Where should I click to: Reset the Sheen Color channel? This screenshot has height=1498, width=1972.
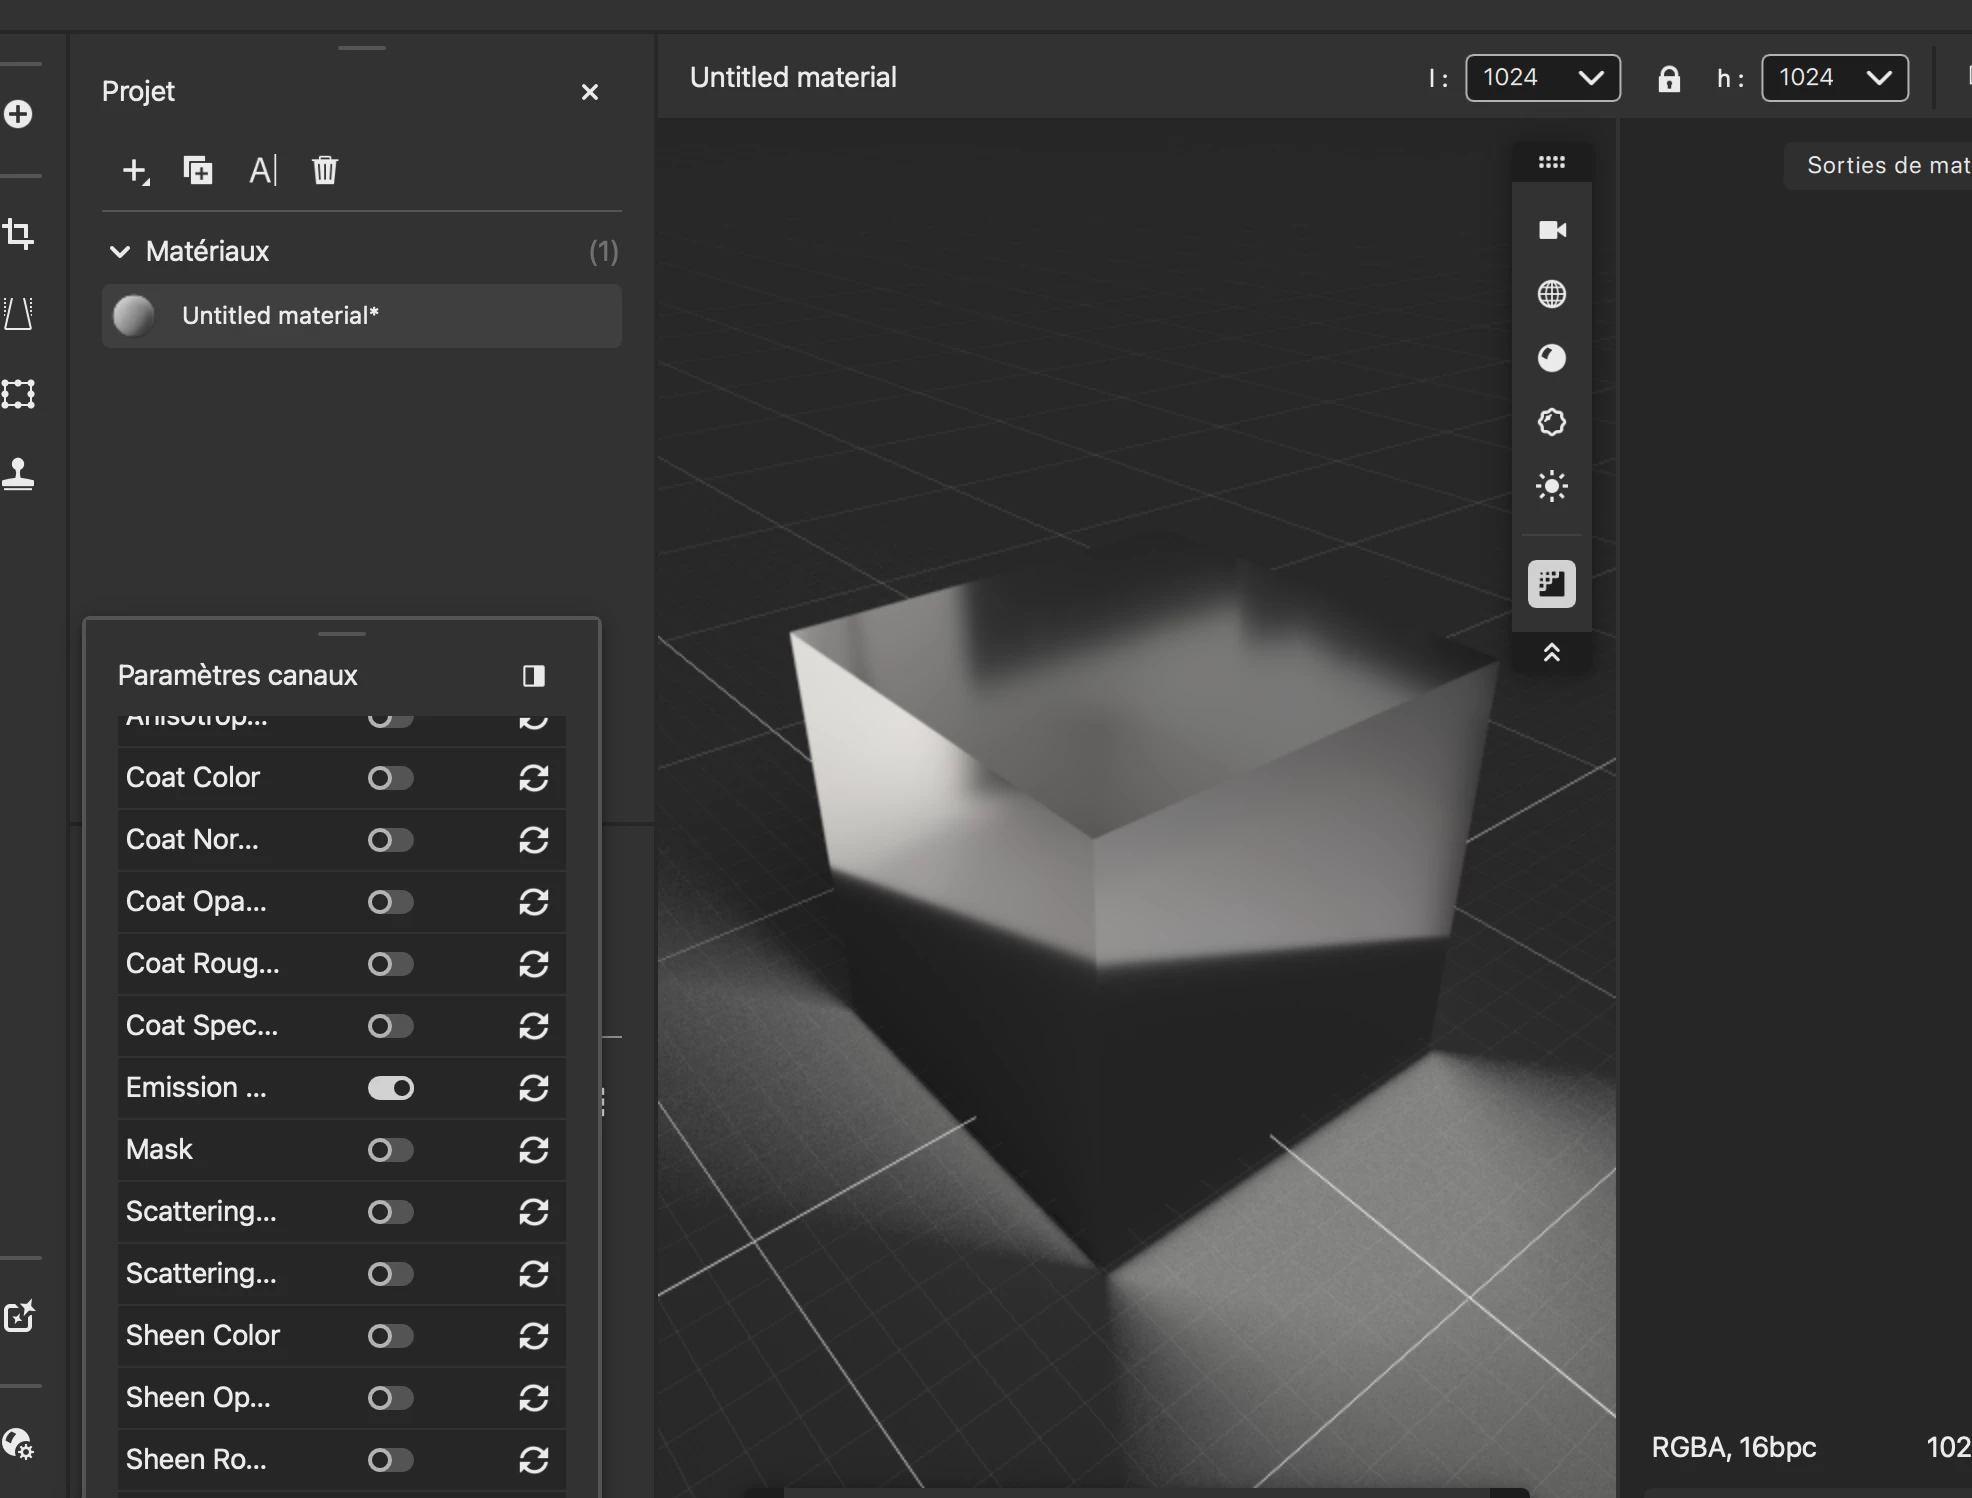533,1336
